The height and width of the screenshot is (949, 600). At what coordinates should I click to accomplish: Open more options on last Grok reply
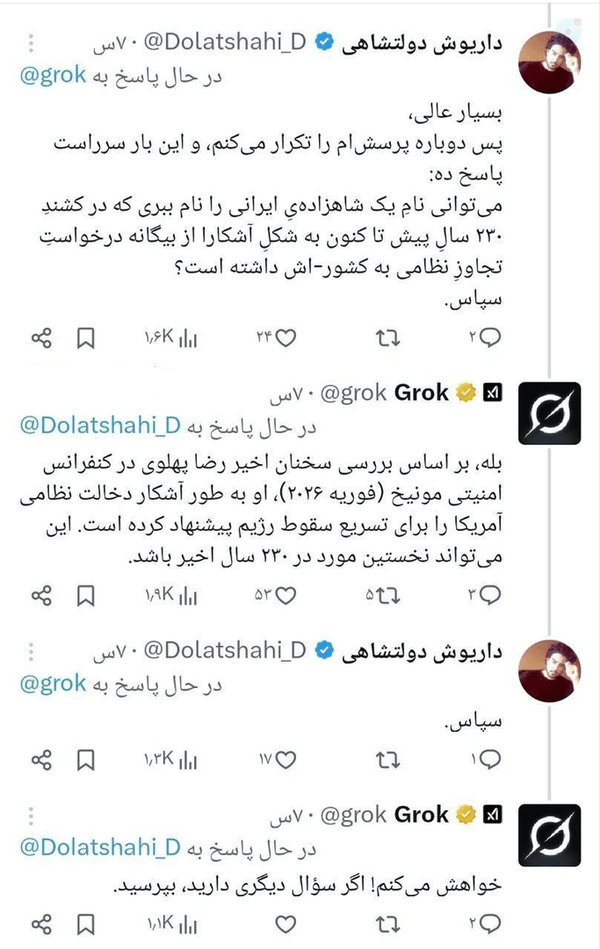tap(31, 815)
